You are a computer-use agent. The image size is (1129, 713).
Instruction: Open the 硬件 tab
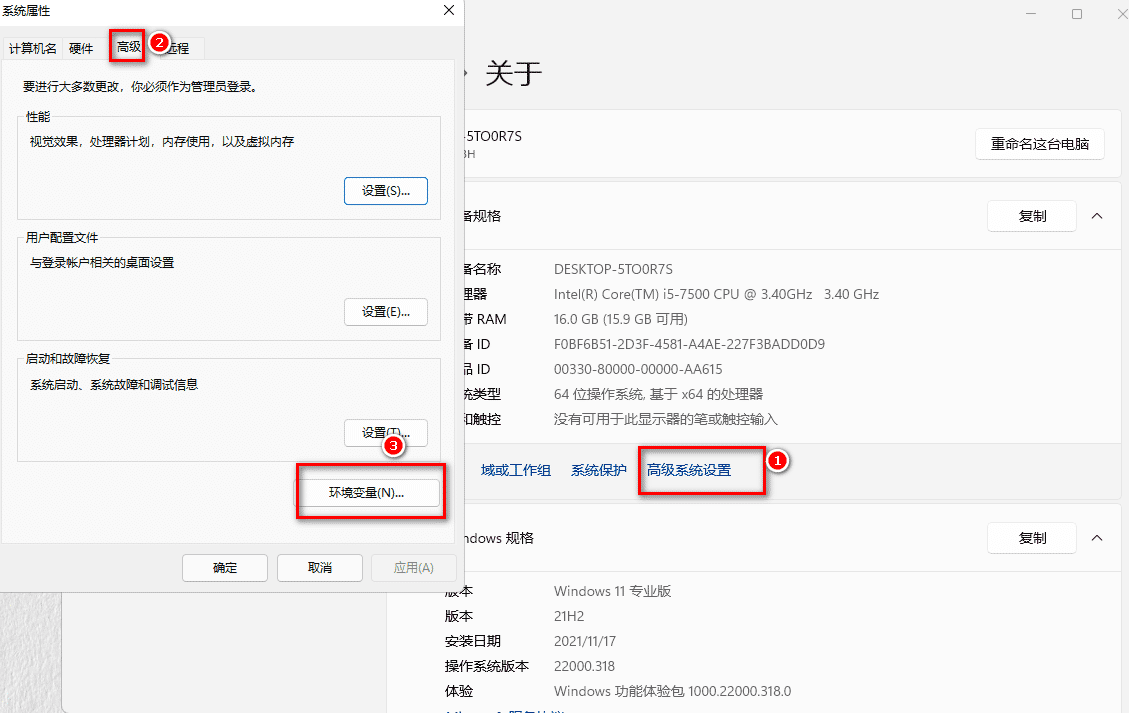[x=81, y=48]
